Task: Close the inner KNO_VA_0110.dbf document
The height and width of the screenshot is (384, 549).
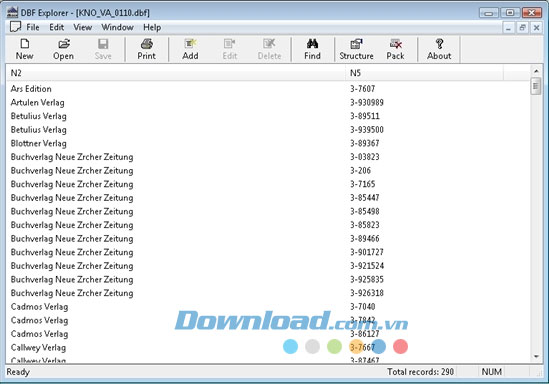Action: (x=536, y=28)
